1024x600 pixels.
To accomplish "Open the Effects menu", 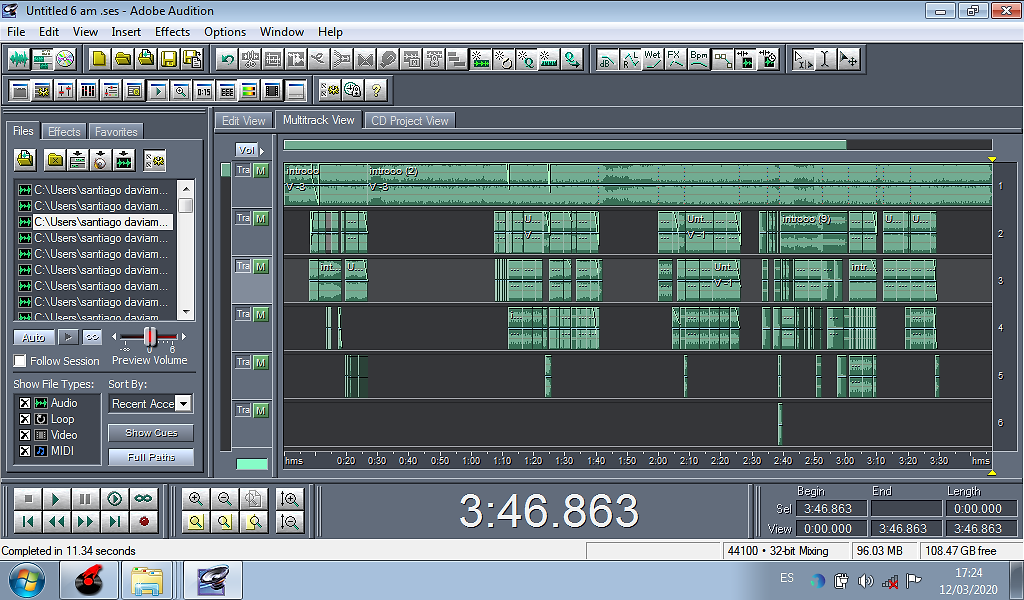I will [172, 31].
